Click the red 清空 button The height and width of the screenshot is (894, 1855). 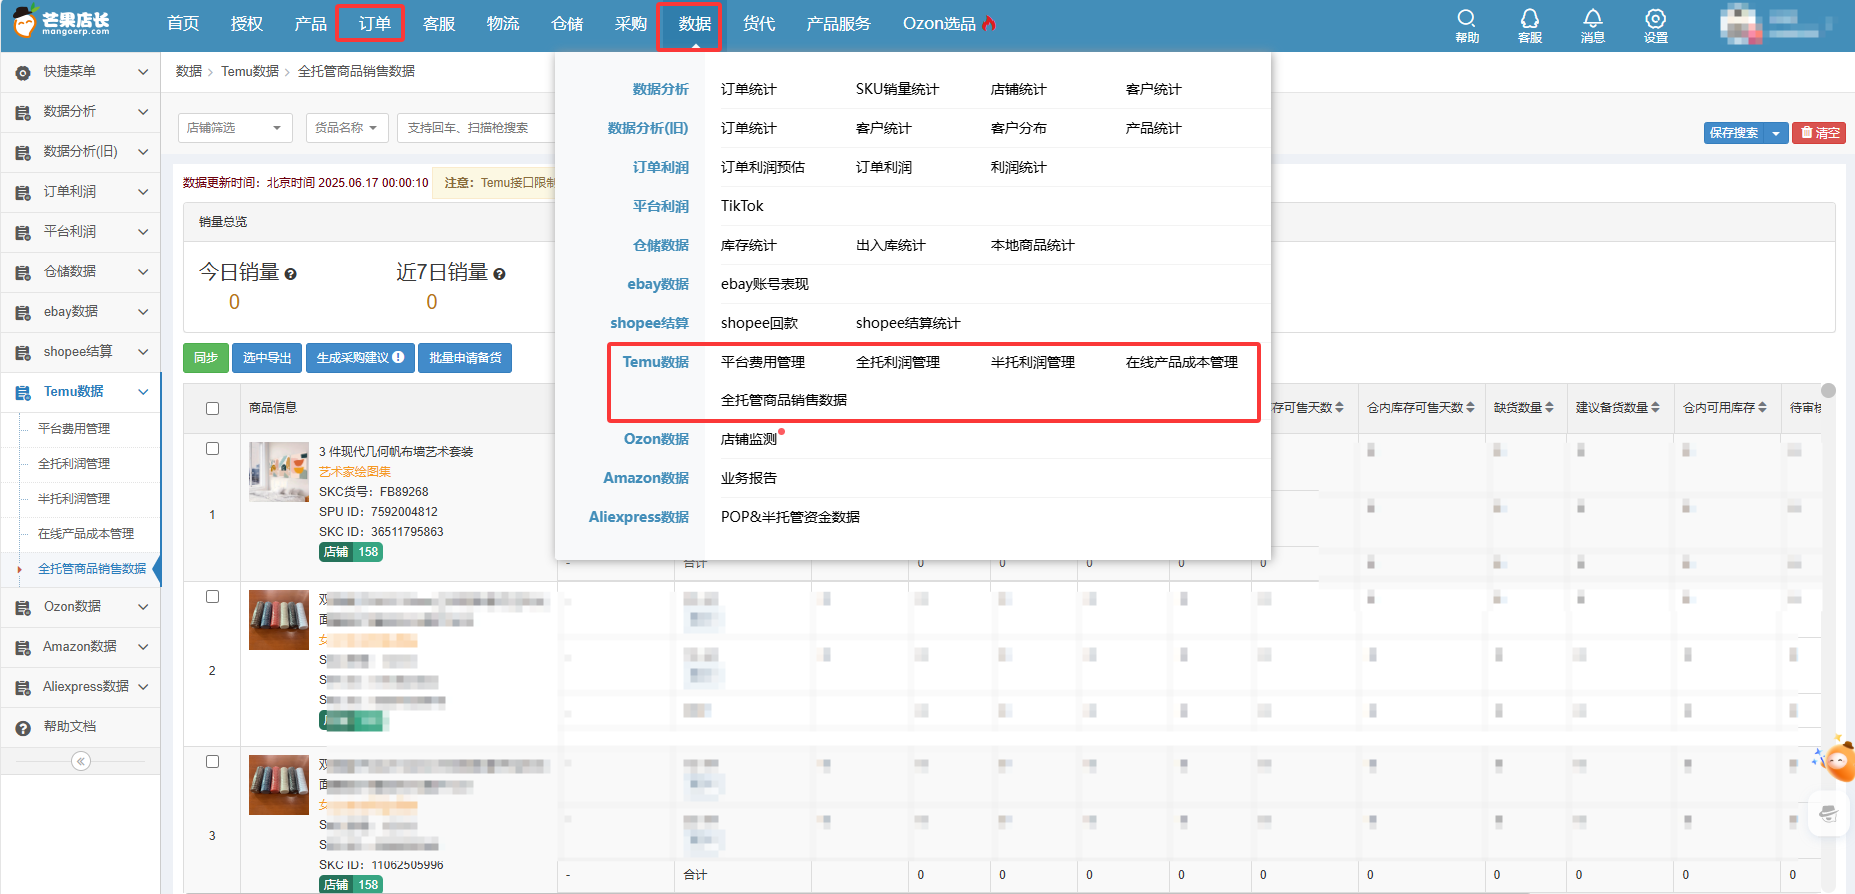1819,133
